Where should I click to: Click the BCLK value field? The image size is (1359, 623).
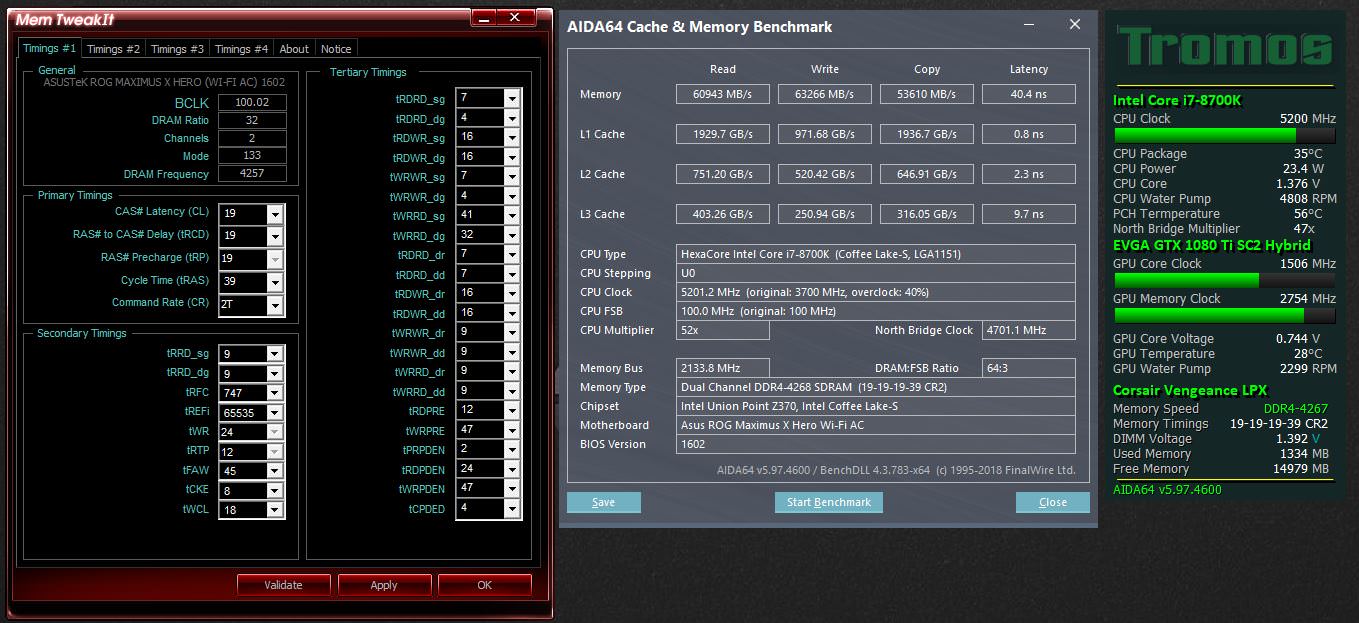click(252, 102)
